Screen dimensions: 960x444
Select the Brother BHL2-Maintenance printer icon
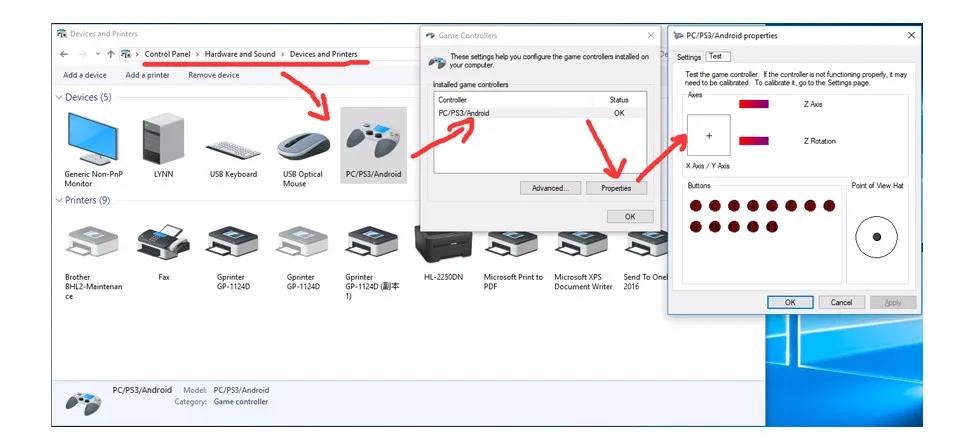(93, 242)
